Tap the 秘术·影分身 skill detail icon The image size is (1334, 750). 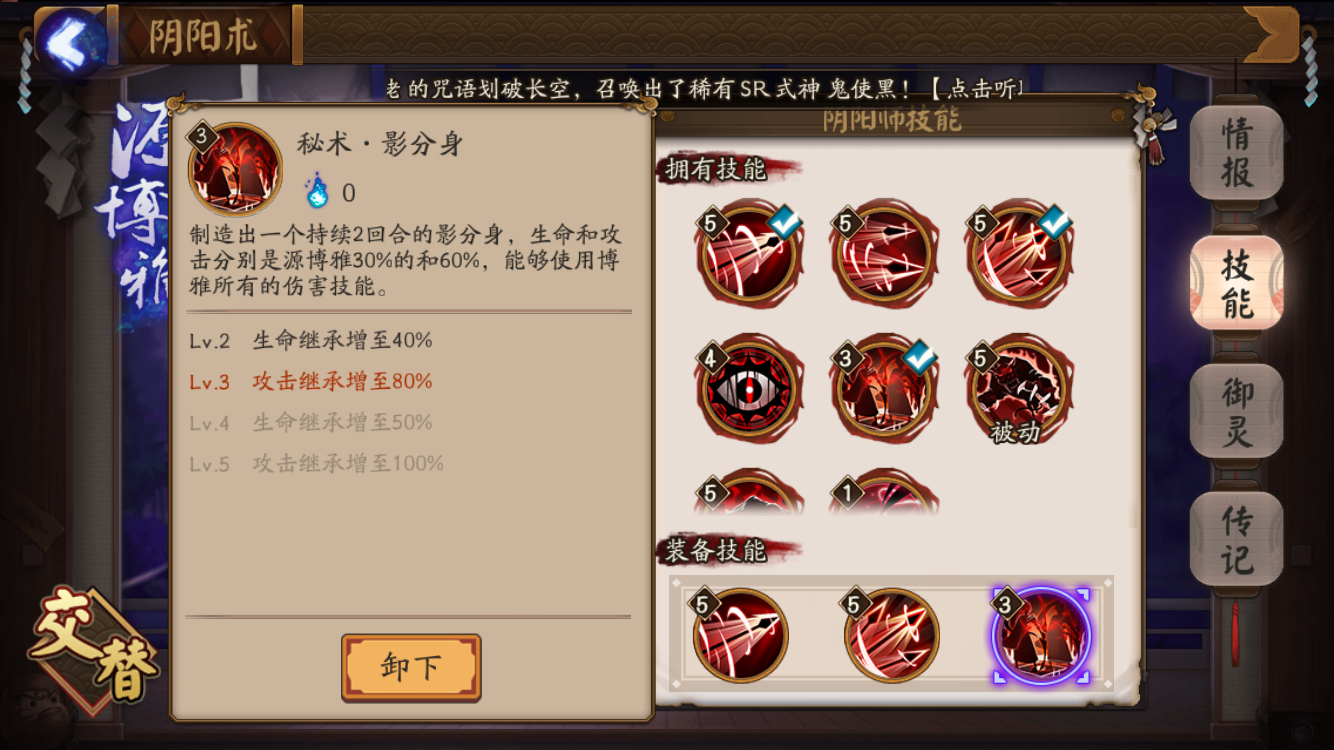(x=235, y=167)
